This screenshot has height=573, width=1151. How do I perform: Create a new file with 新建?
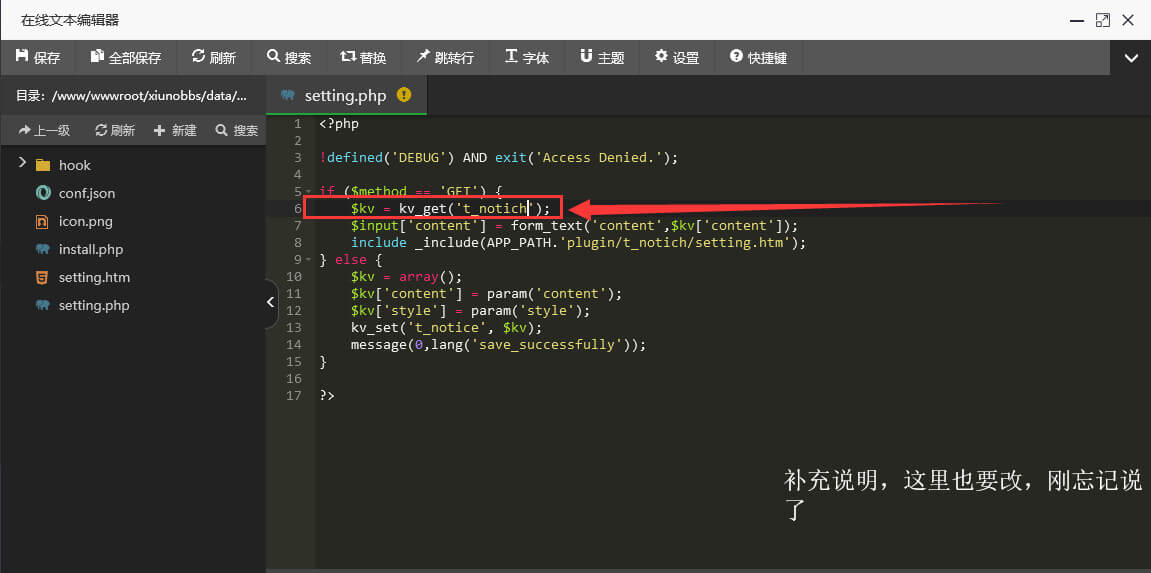tap(175, 131)
